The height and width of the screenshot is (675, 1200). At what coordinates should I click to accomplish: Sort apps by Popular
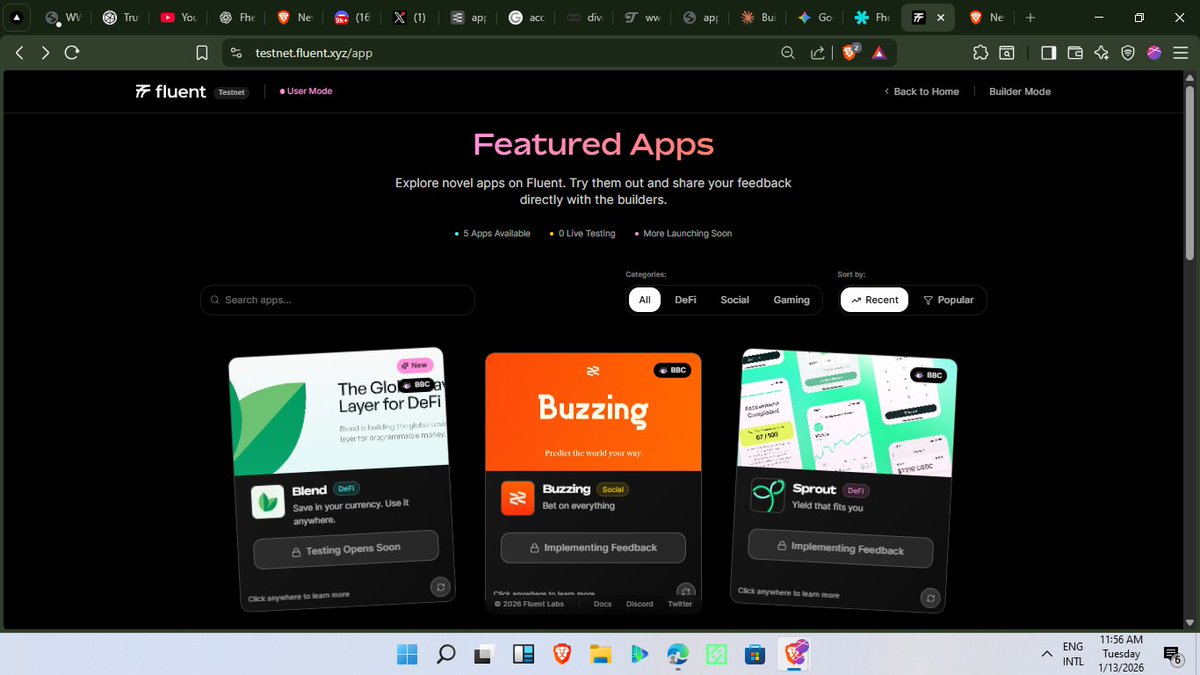tap(948, 300)
